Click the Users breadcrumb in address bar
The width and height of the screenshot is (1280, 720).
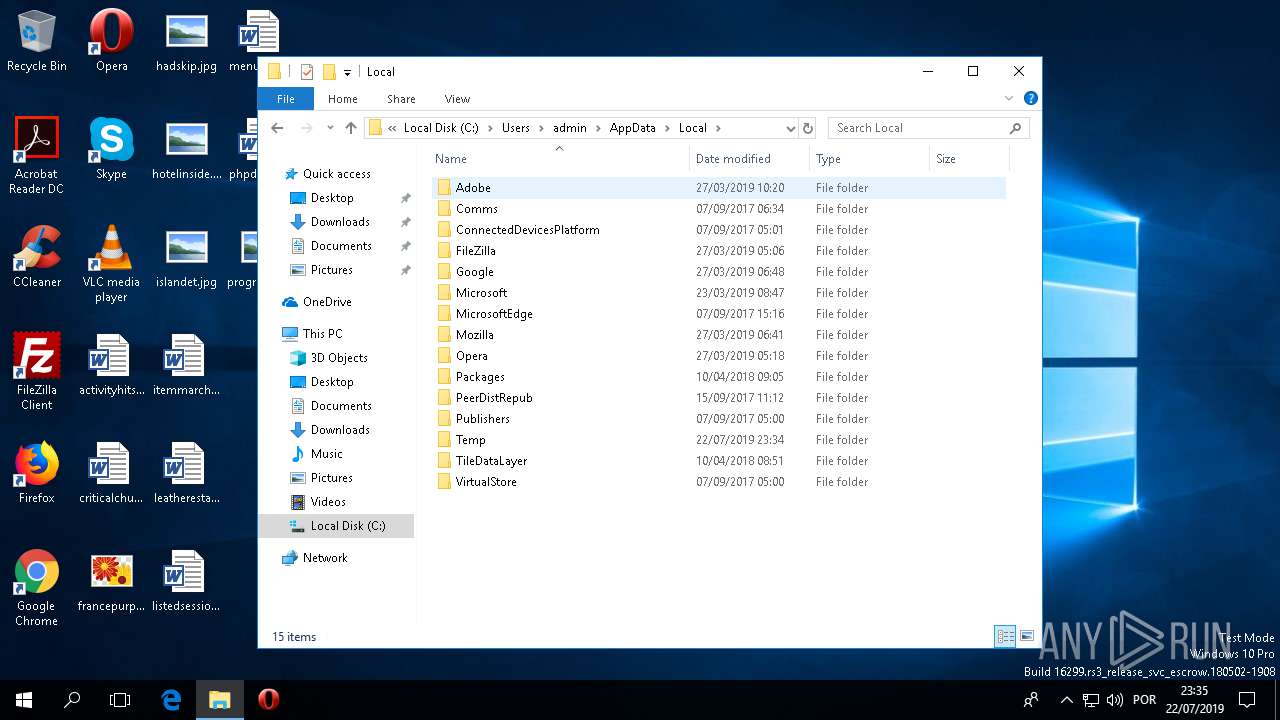pos(516,128)
